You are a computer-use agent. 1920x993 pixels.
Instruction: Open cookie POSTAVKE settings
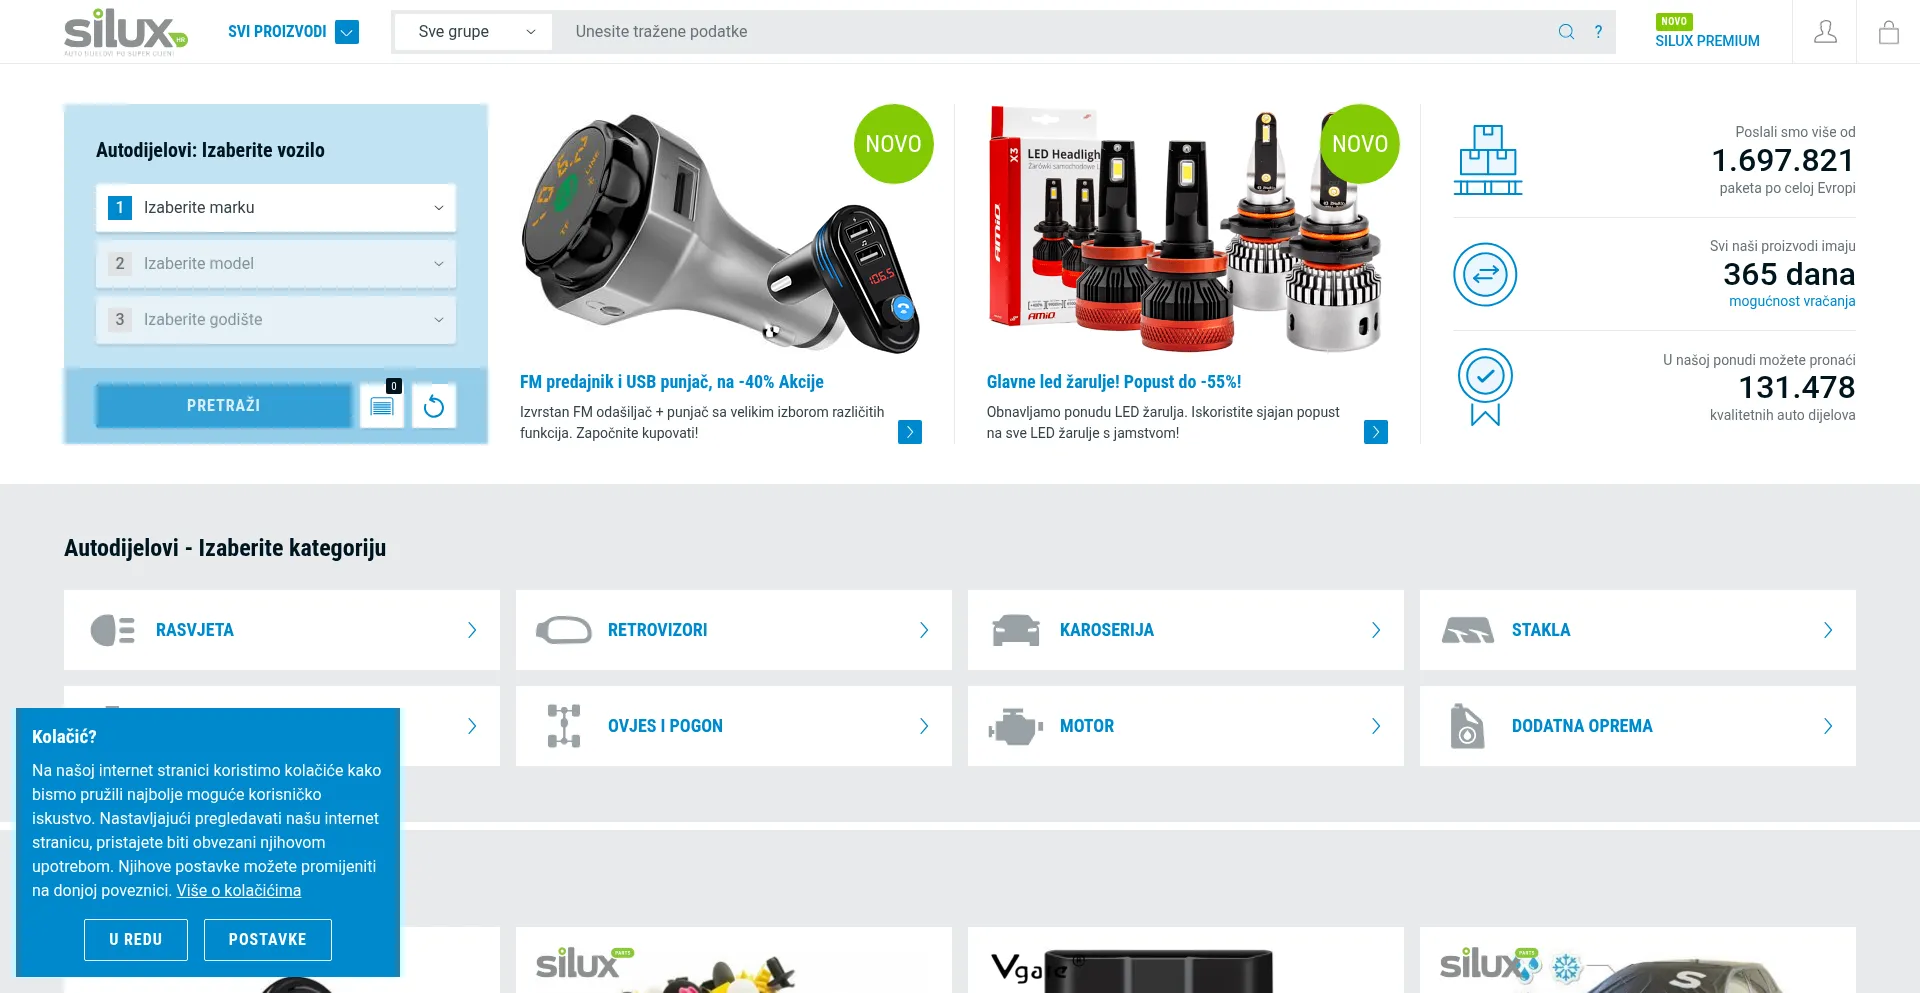click(268, 940)
